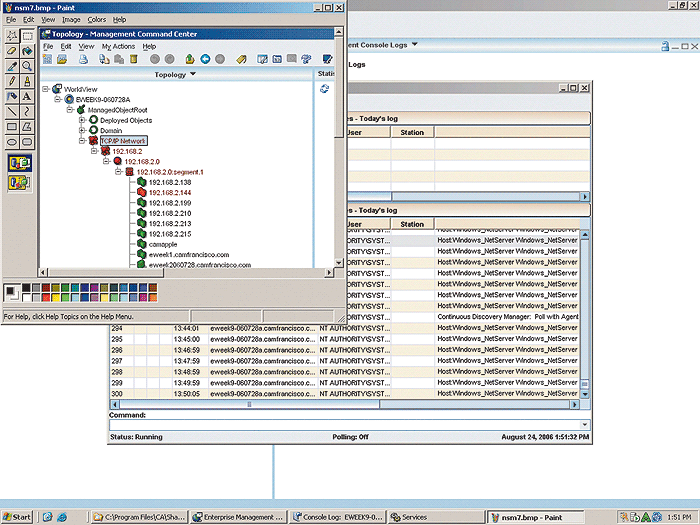Click the blue back arrow in the Topology toolbar

(x=205, y=59)
